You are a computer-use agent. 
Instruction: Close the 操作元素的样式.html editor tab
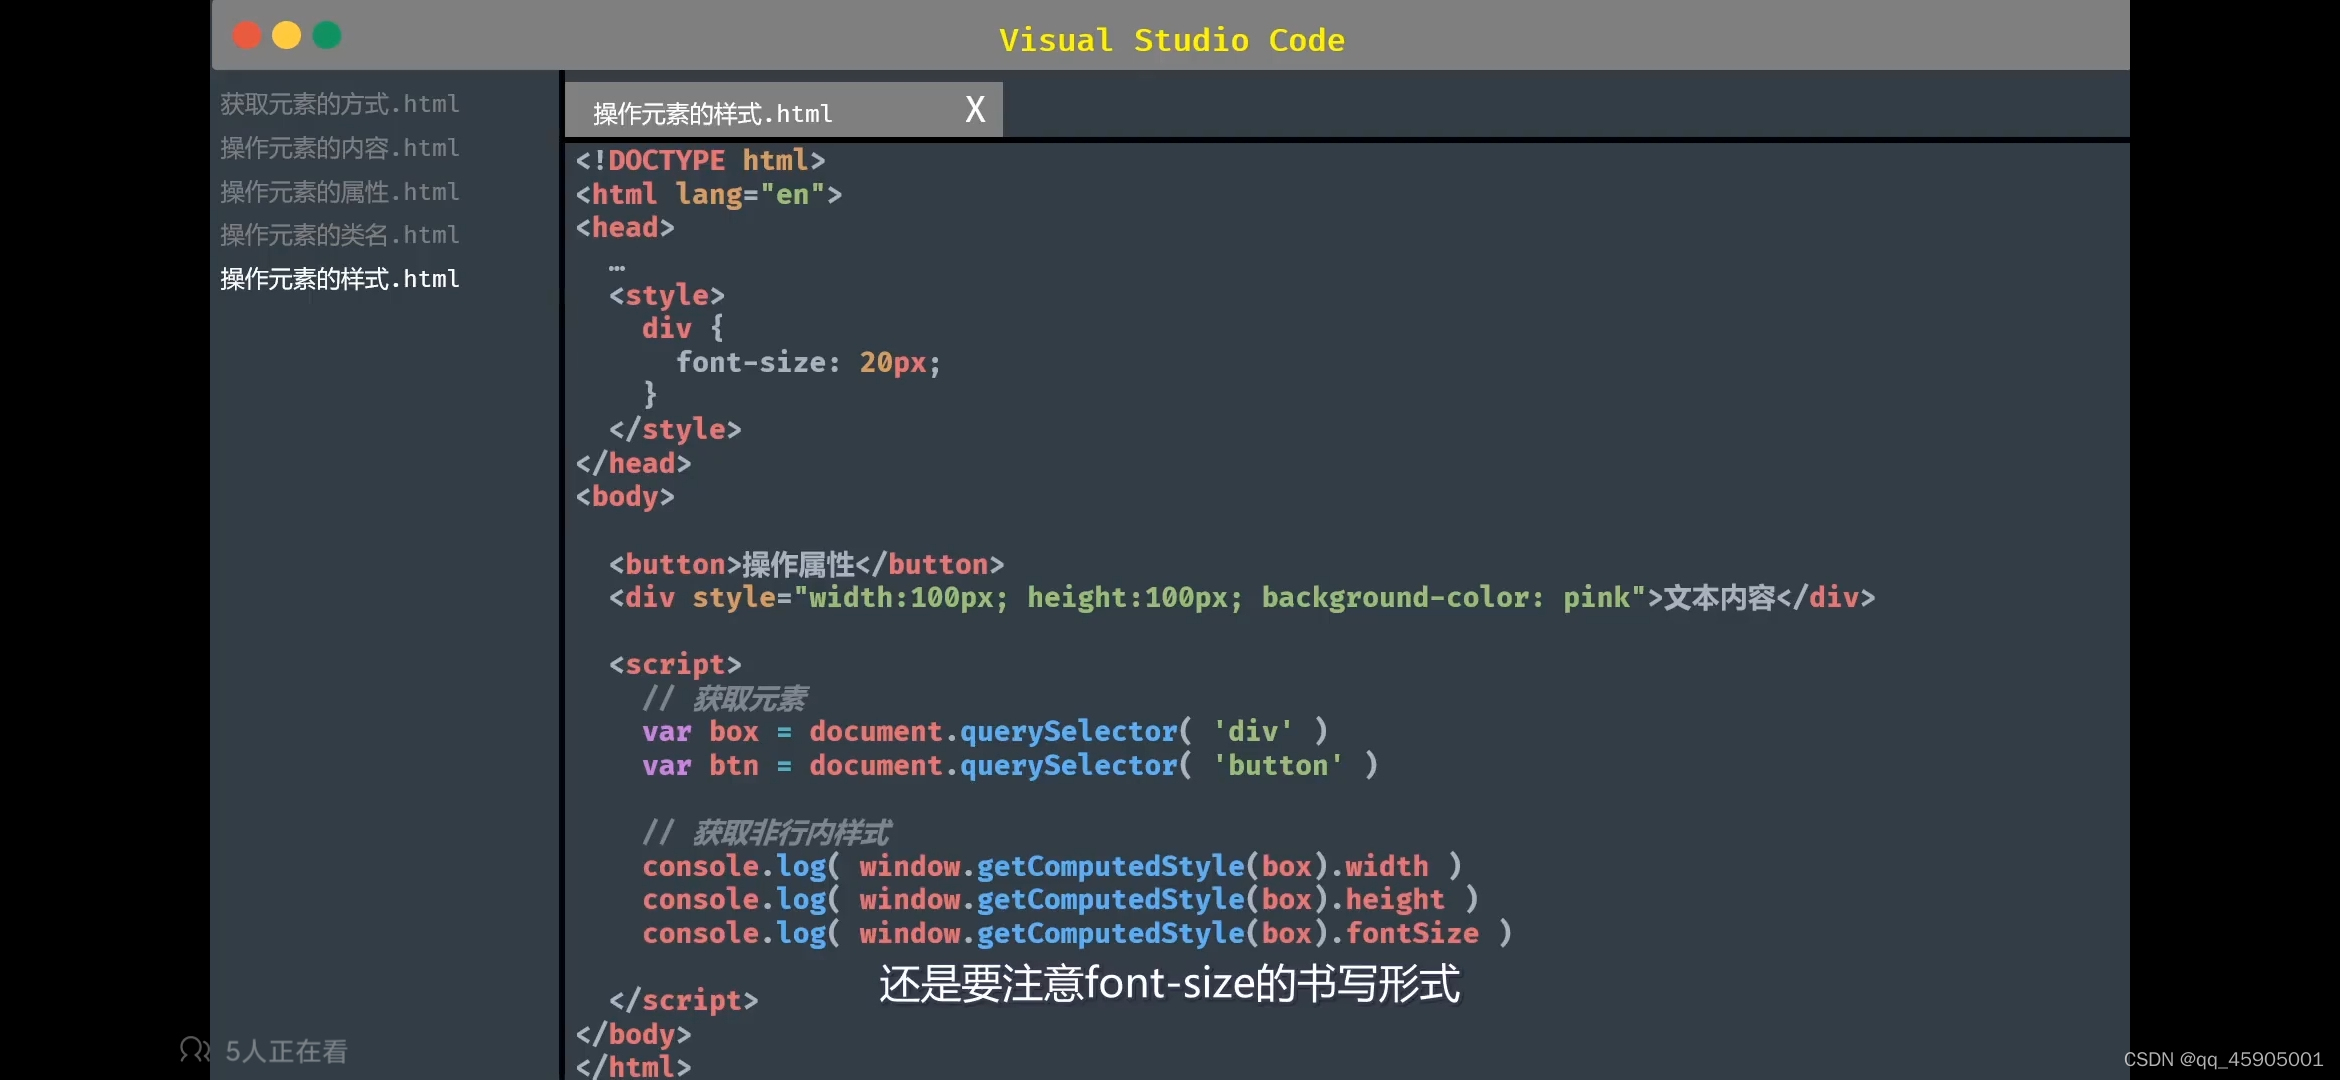tap(975, 109)
